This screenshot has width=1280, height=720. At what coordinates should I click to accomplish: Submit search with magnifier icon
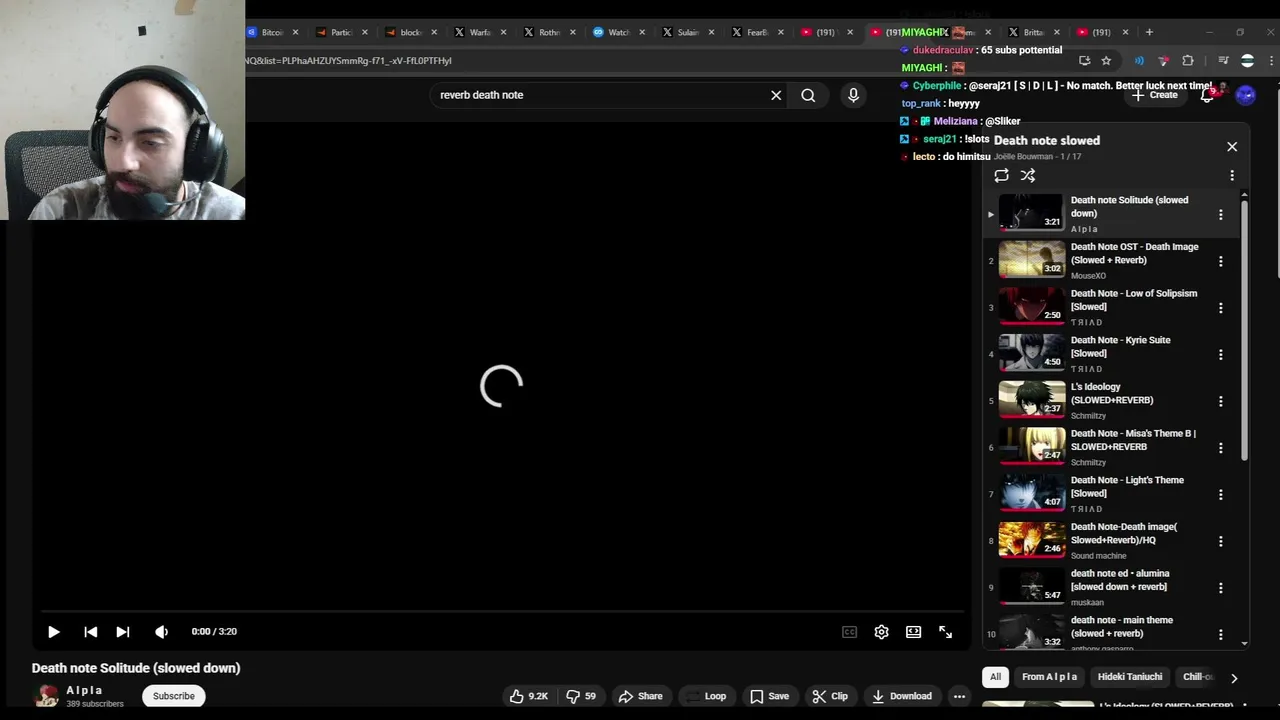808,95
